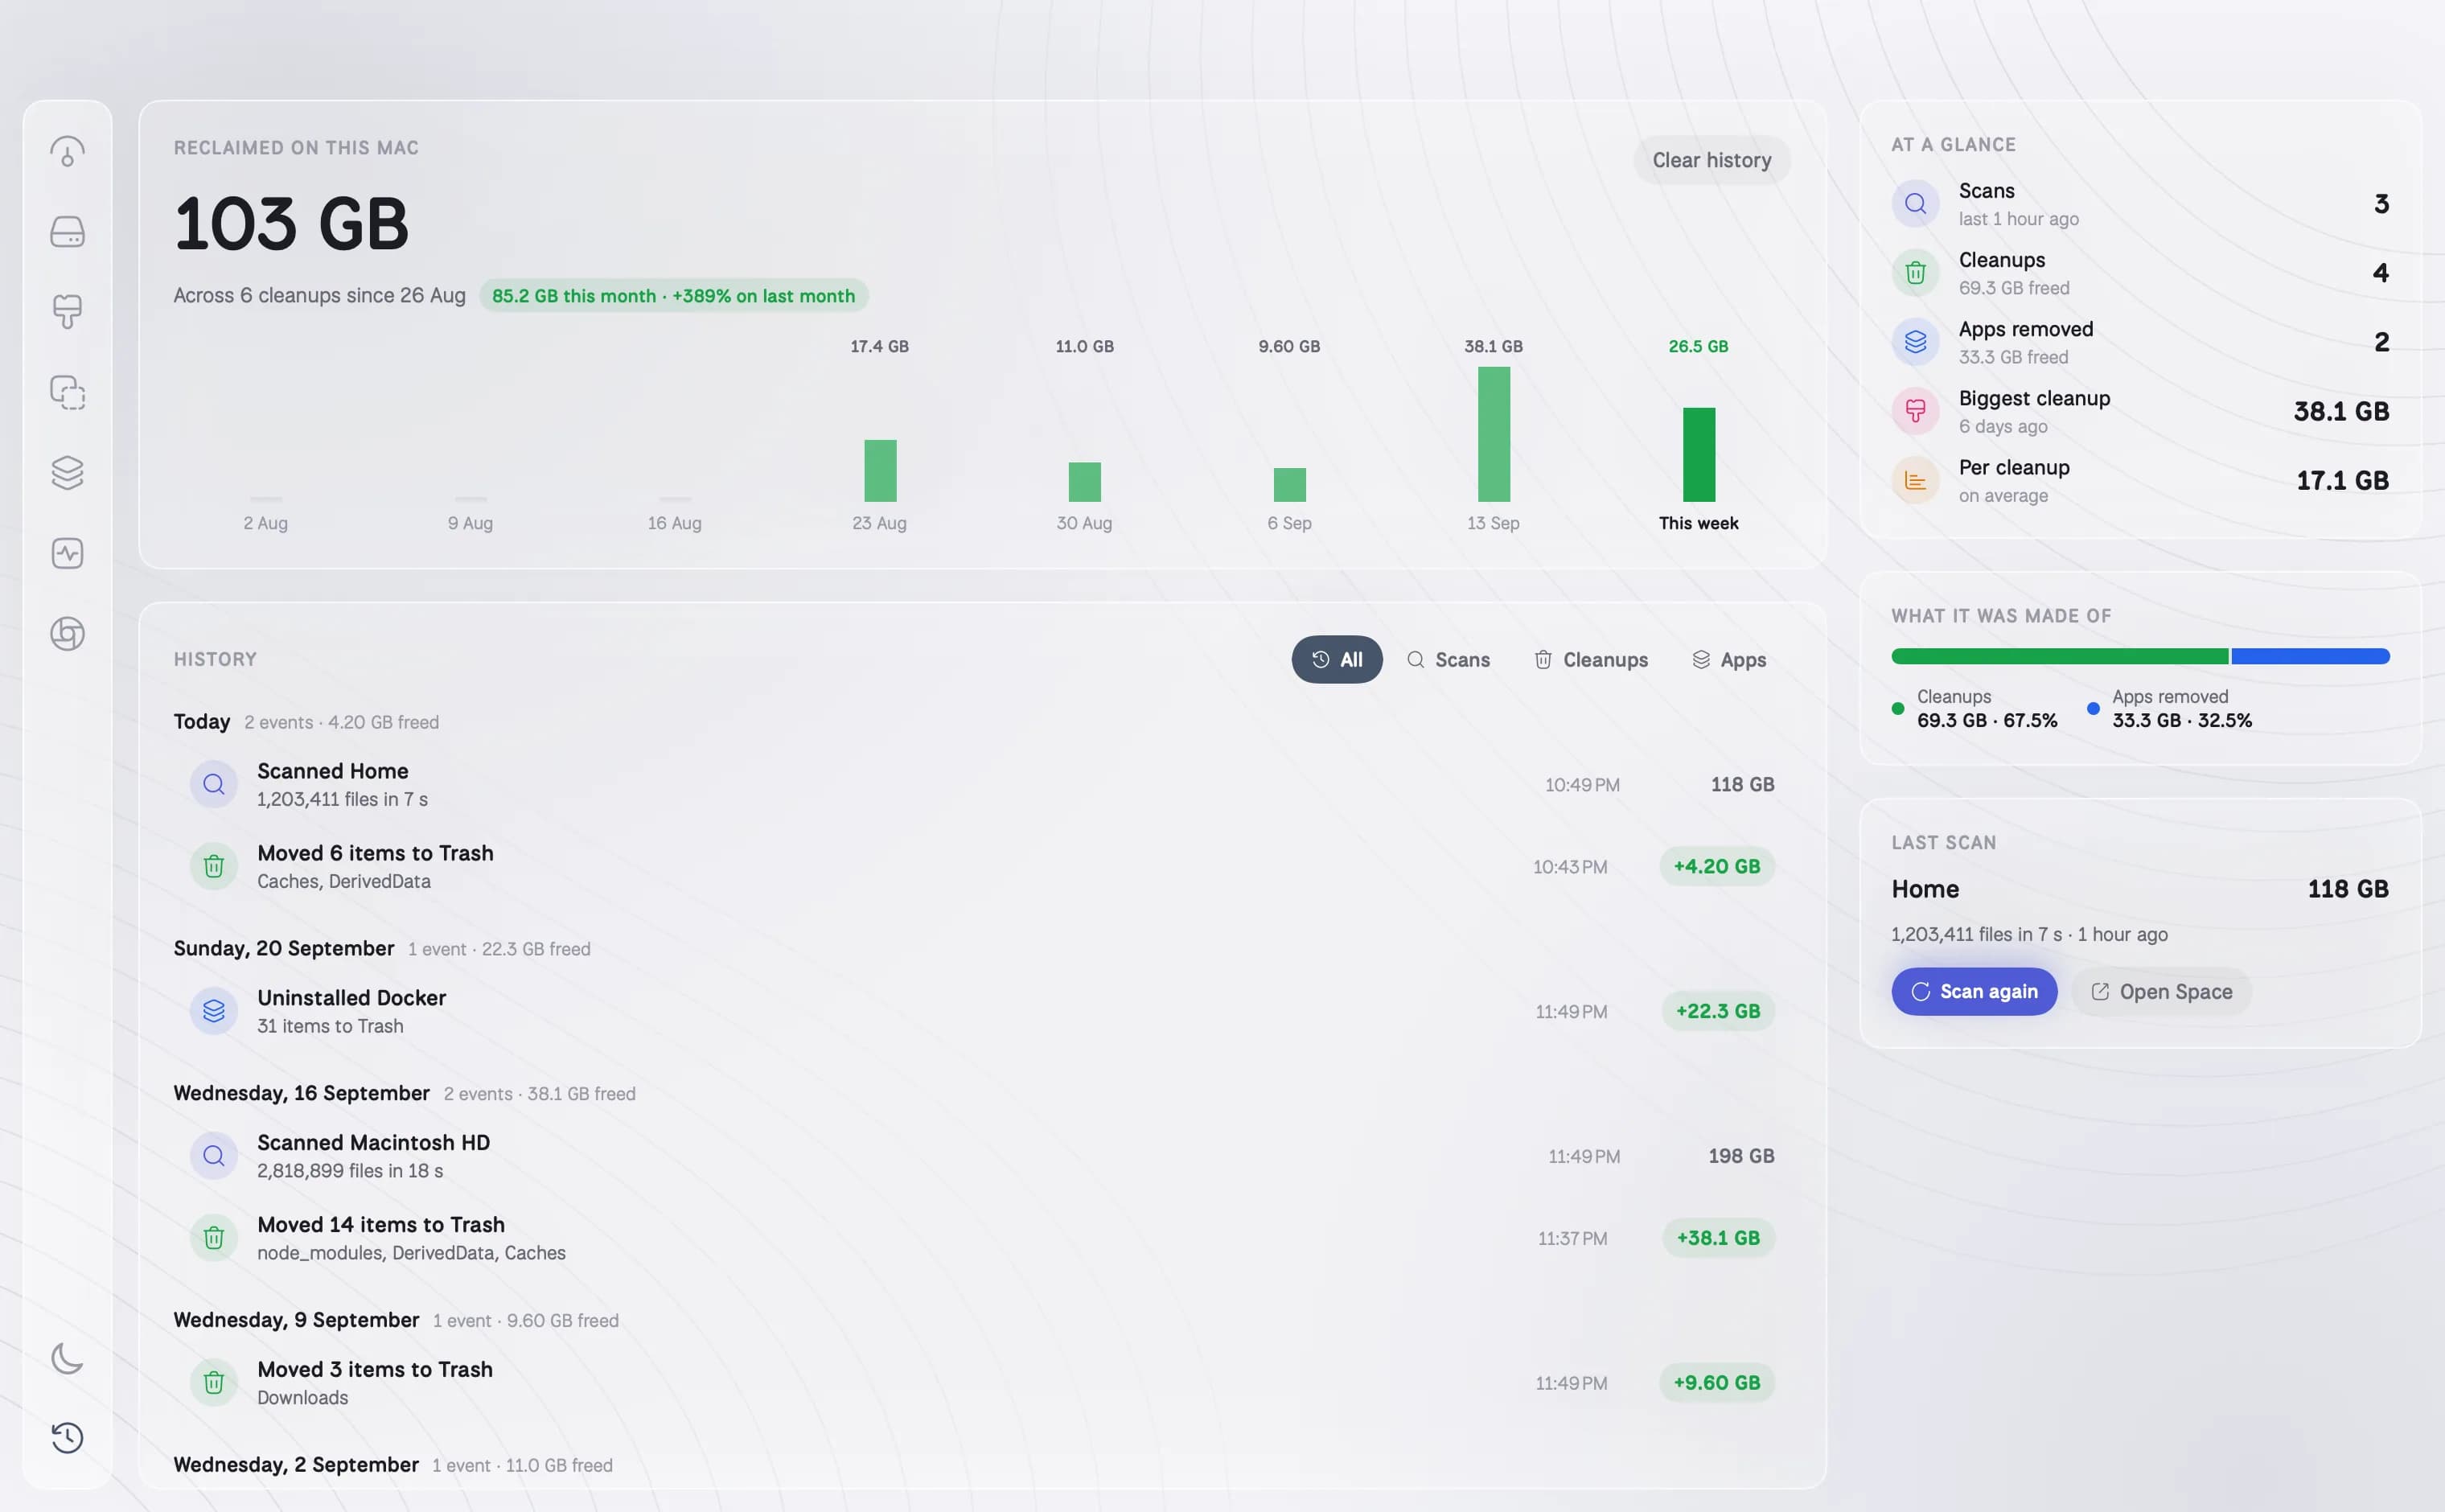Screen dimensions: 2445x1512
Task: Click the Clear history button
Action: tap(1711, 160)
